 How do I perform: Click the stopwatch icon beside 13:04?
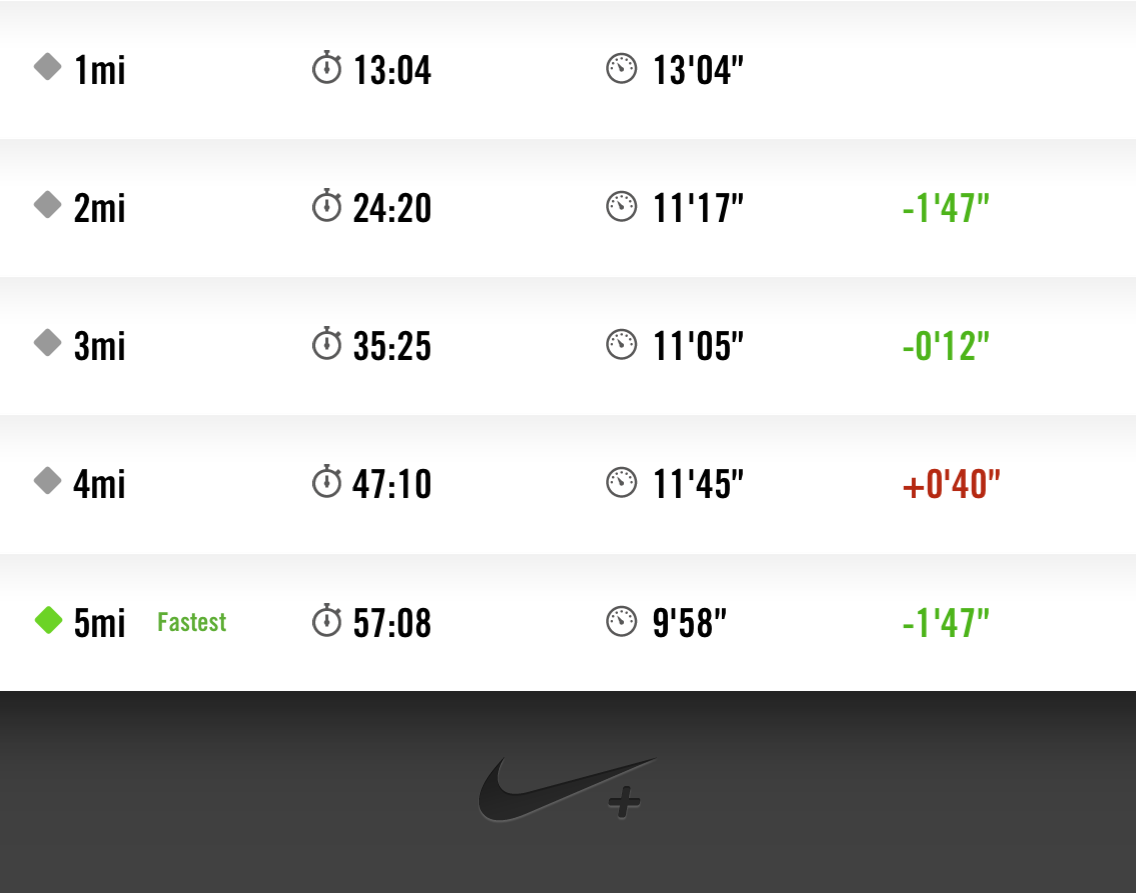coord(327,69)
